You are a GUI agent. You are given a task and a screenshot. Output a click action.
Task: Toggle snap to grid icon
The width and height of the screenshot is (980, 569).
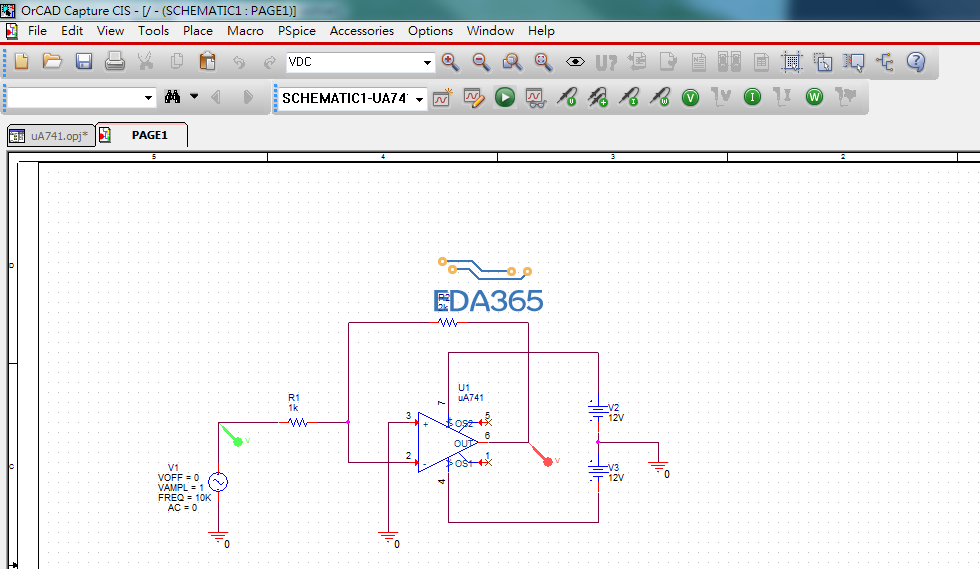pyautogui.click(x=792, y=61)
